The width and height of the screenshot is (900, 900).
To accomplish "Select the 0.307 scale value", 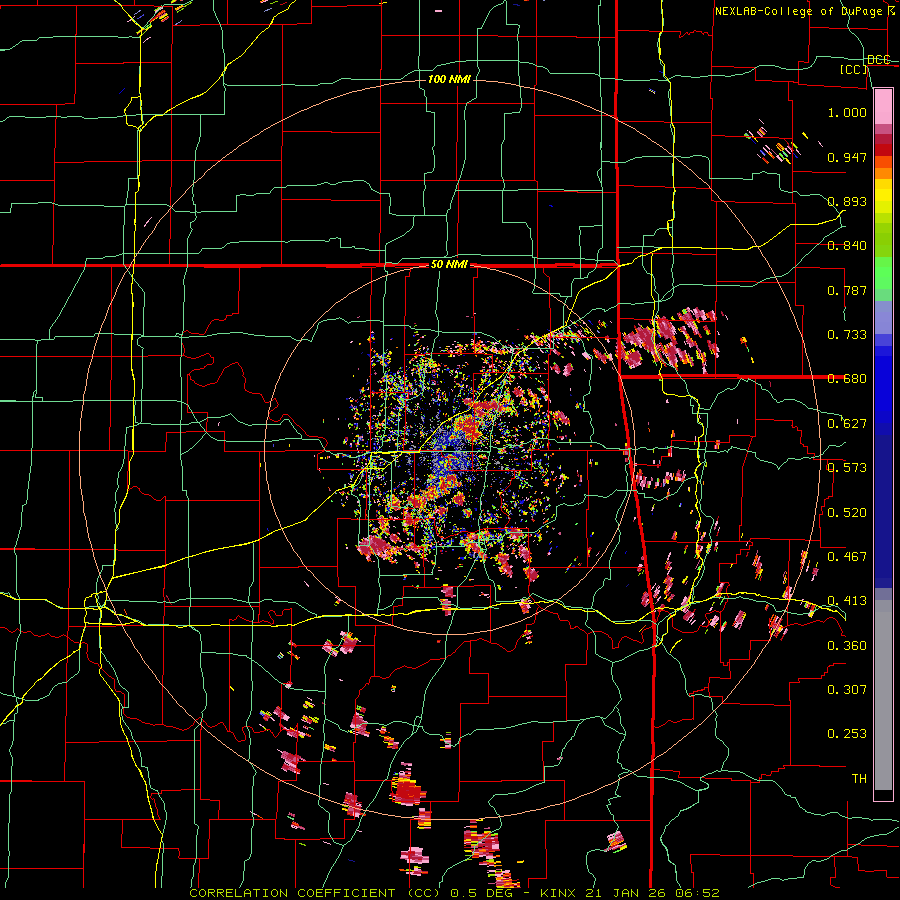I will point(847,689).
